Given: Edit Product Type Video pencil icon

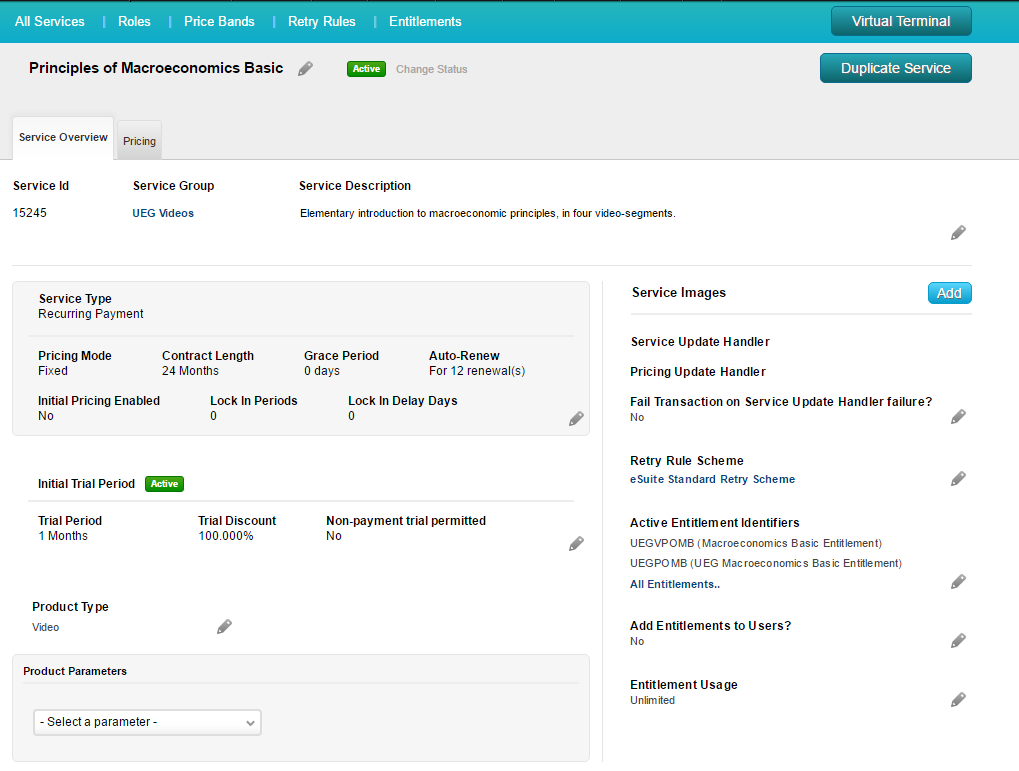Looking at the screenshot, I should coord(224,627).
